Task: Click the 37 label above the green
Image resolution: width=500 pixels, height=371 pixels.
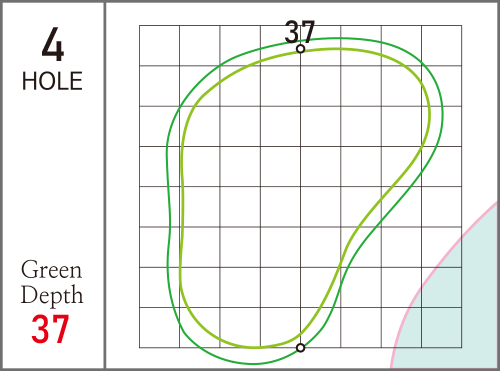Action: [300, 32]
